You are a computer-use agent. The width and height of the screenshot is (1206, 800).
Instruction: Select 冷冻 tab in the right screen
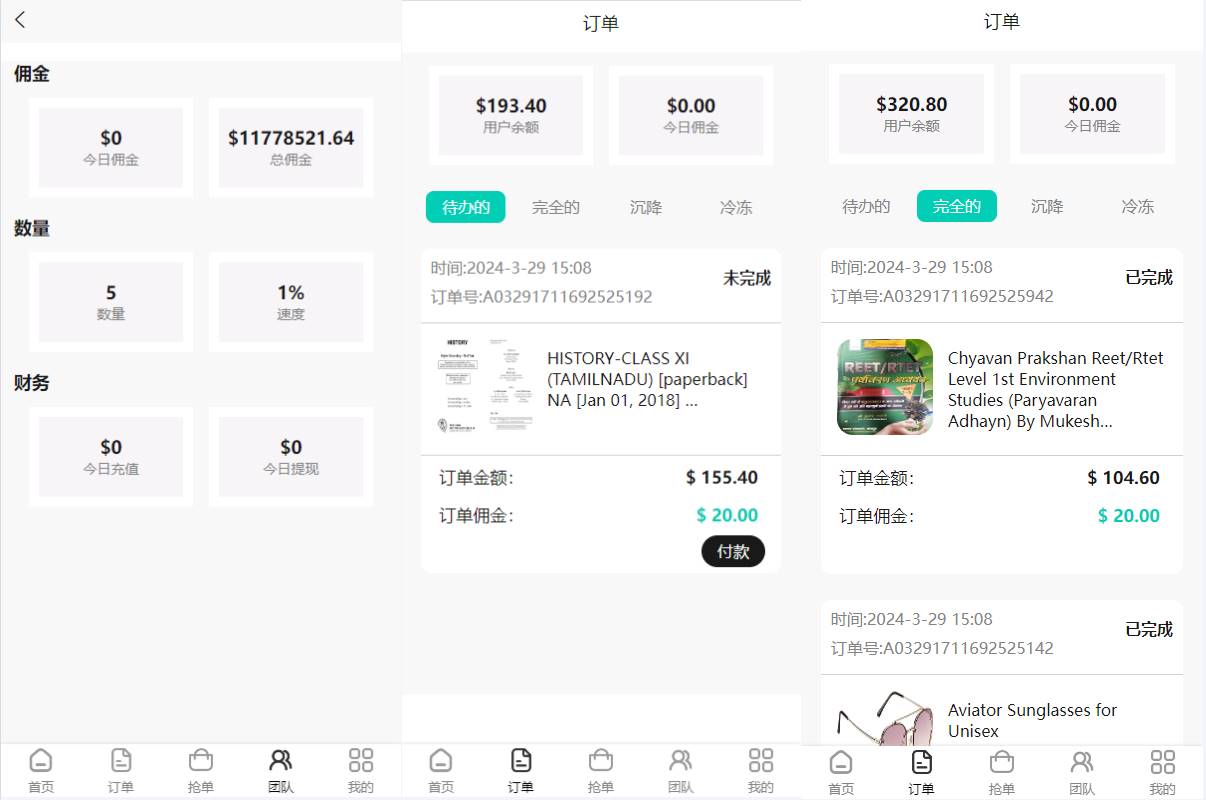pos(1137,207)
